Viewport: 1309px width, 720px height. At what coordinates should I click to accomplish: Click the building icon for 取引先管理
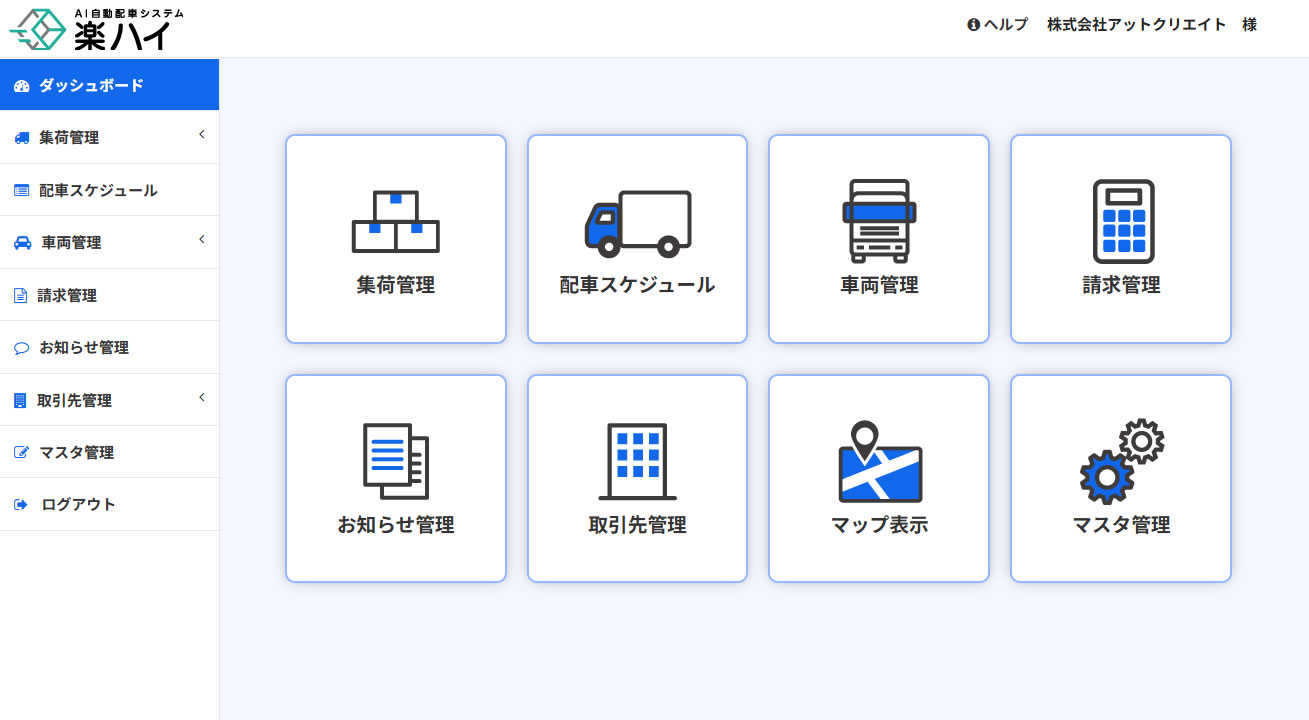pyautogui.click(x=637, y=461)
